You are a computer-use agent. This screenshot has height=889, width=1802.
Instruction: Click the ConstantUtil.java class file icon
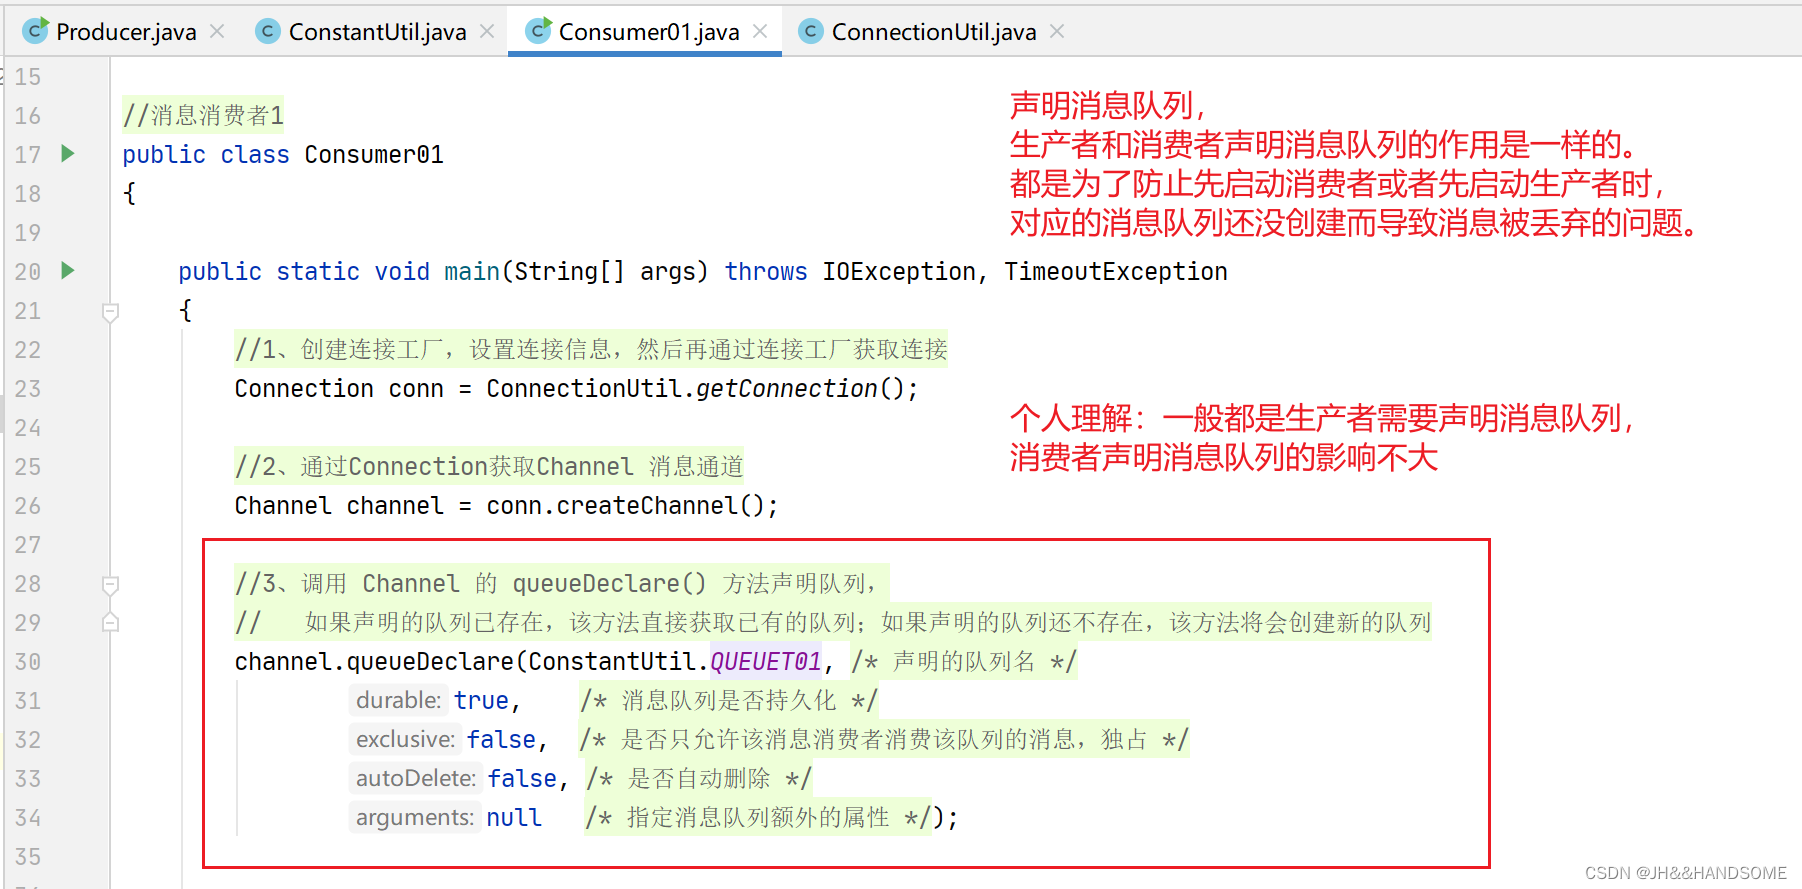point(268,32)
